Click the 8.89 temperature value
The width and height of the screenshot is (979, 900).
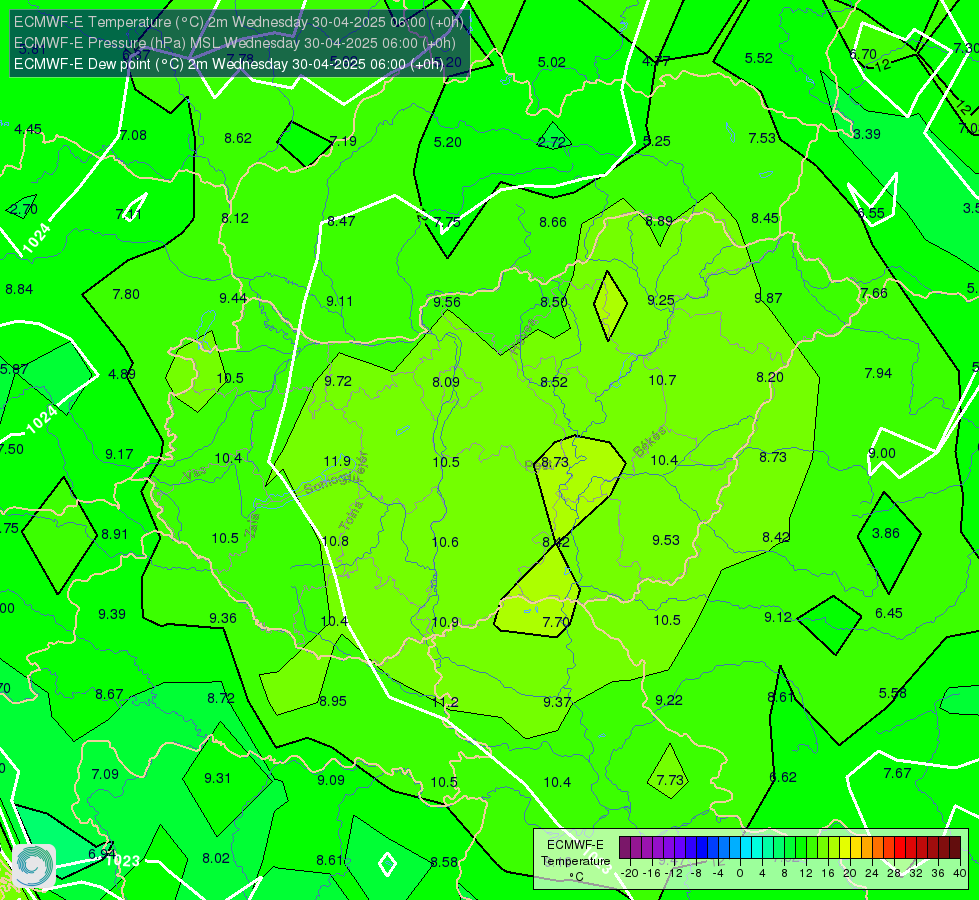659,220
